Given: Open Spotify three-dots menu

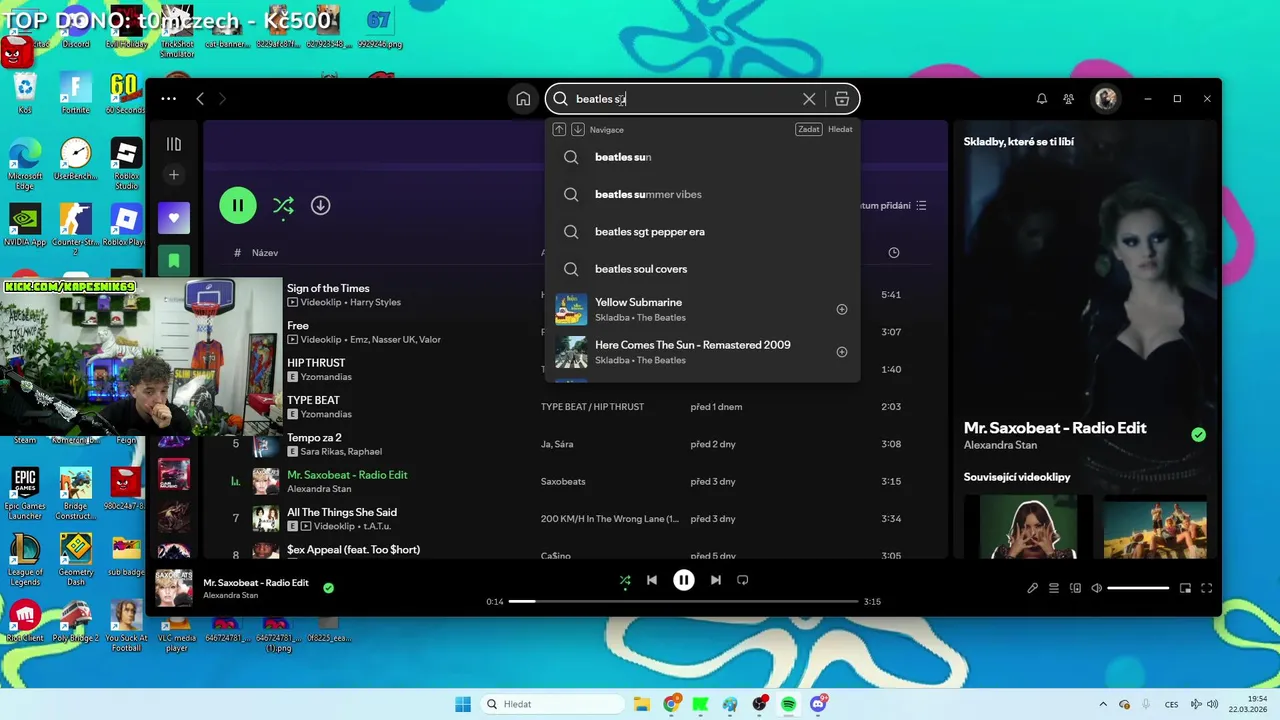Looking at the screenshot, I should (168, 99).
